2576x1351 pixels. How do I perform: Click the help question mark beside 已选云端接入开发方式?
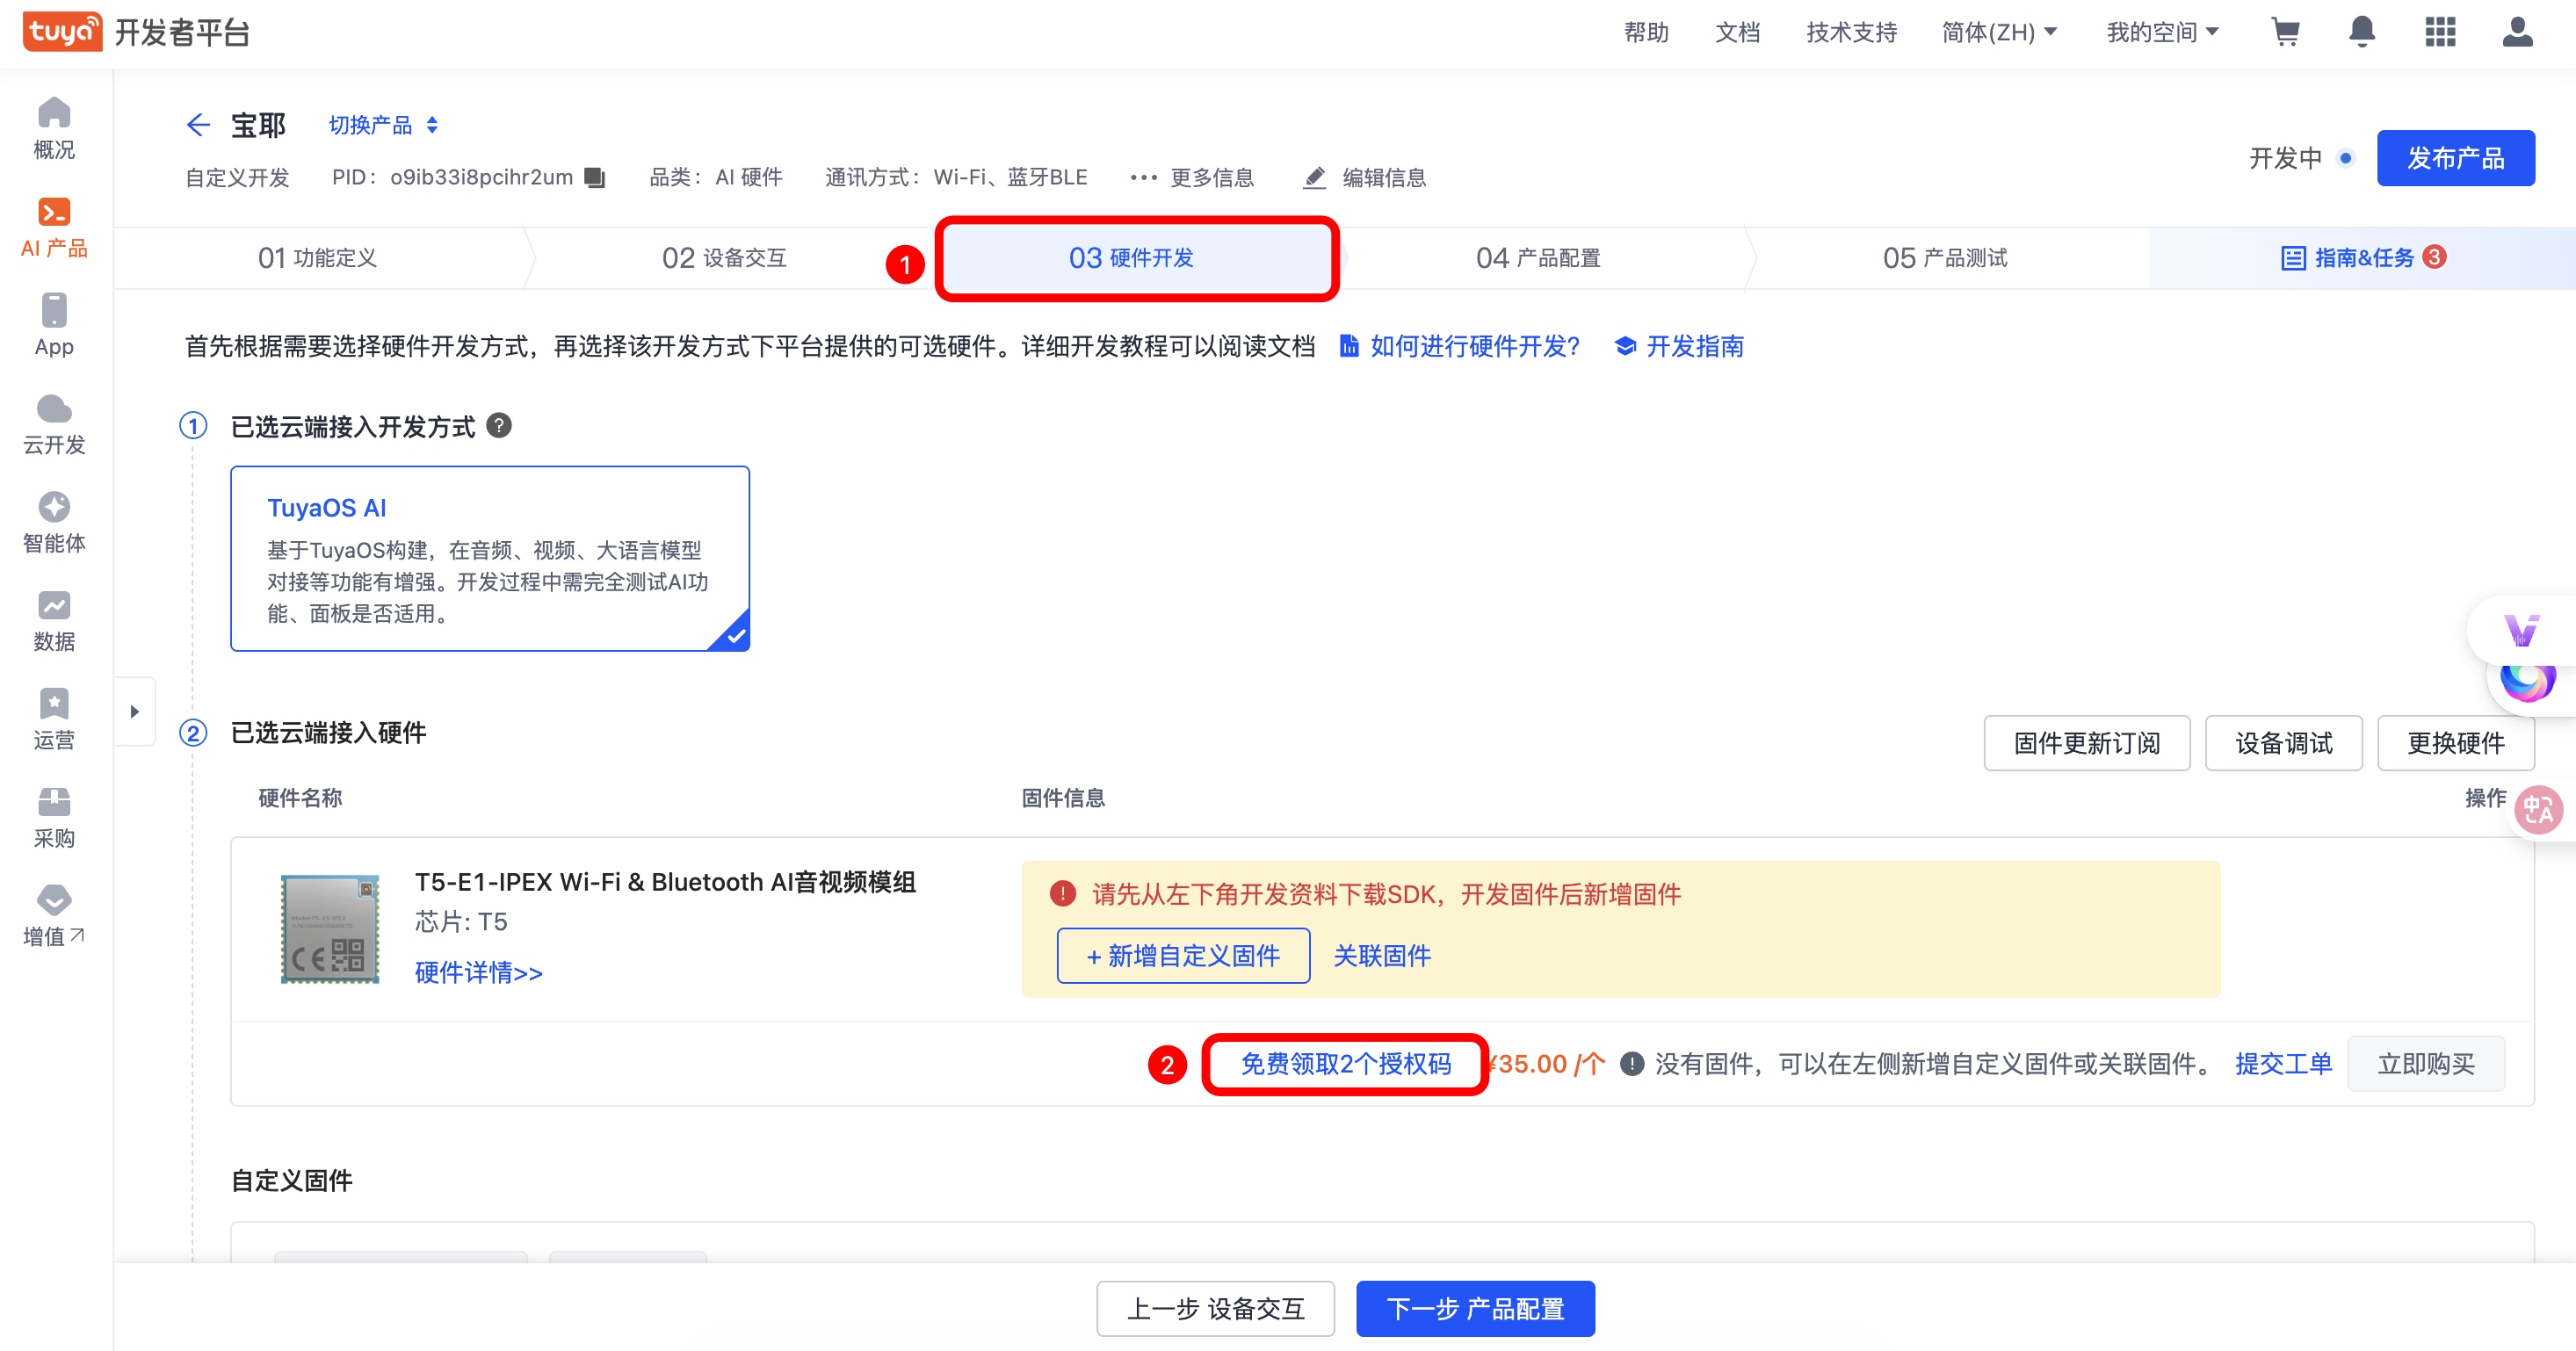click(499, 426)
